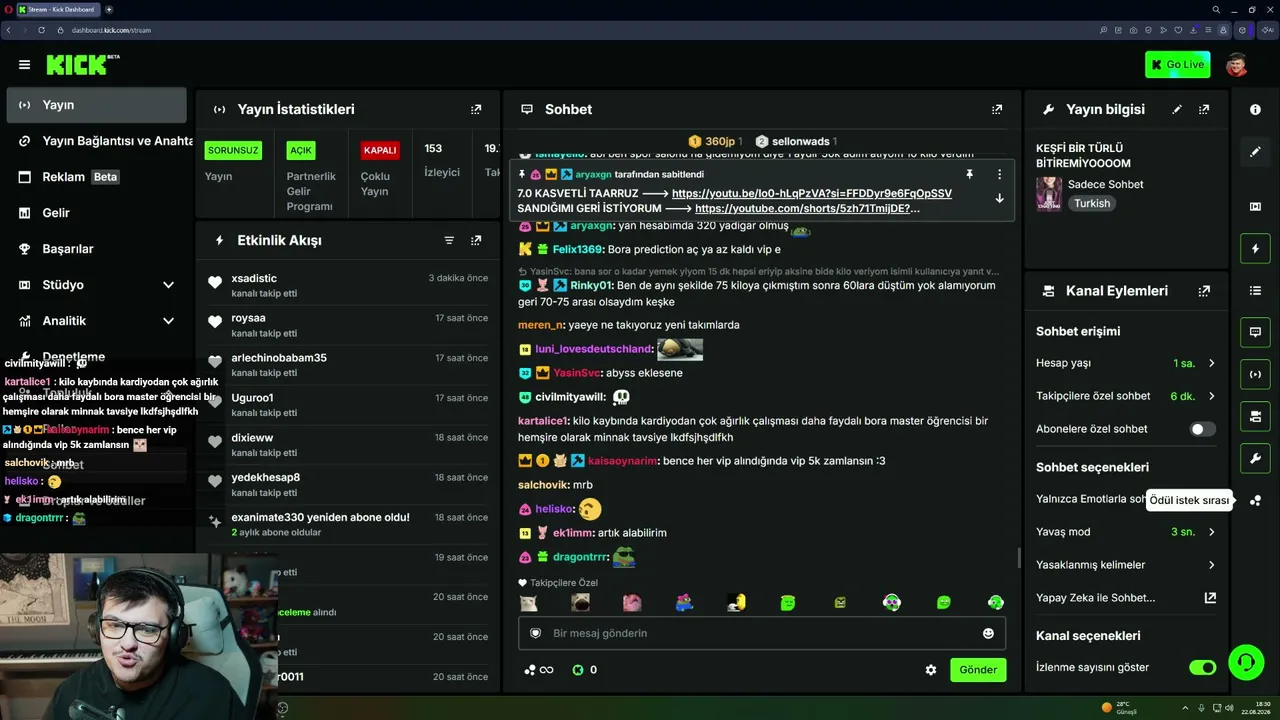The width and height of the screenshot is (1280, 720).
Task: Open a new browser tab
Action: point(109,9)
